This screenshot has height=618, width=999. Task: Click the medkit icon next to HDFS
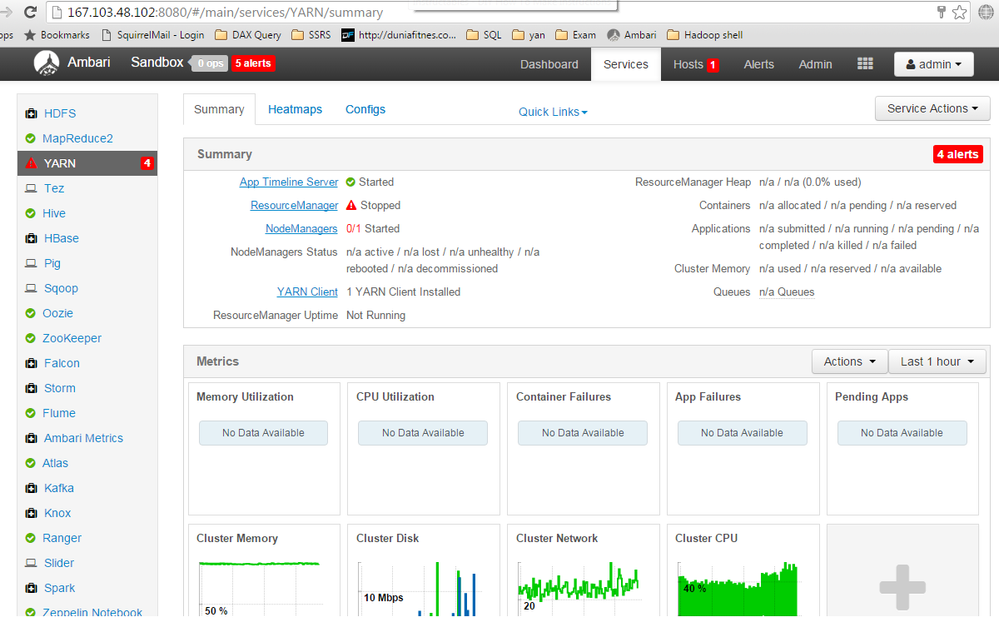[31, 113]
